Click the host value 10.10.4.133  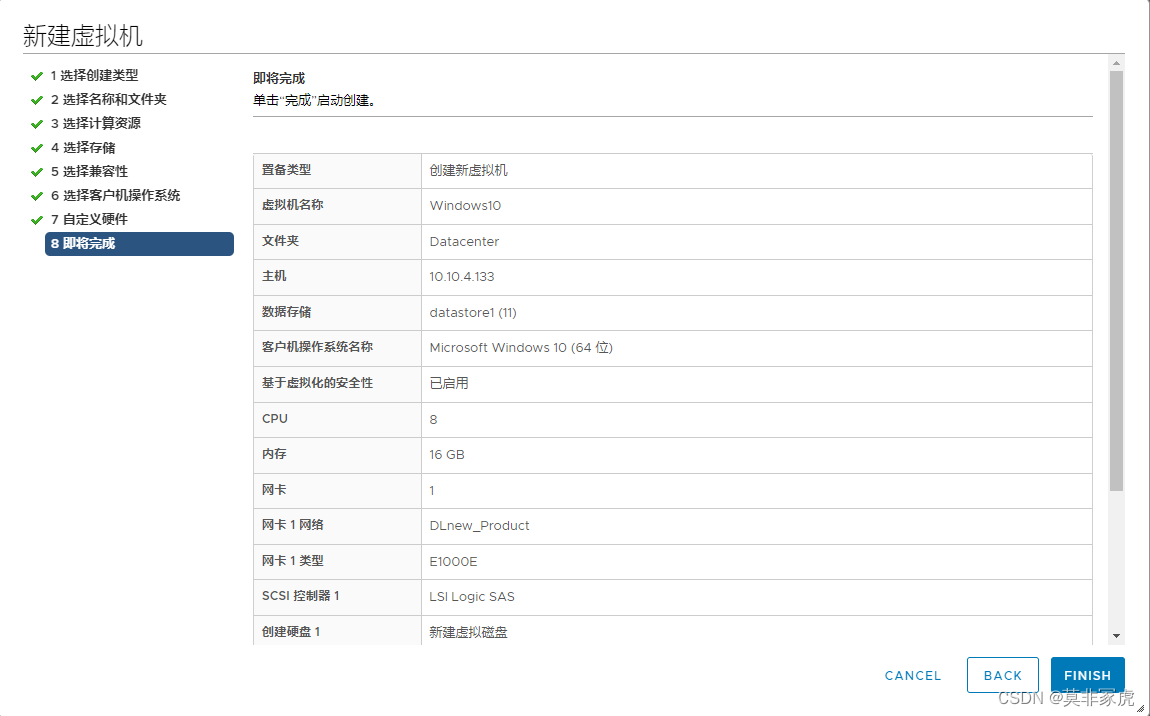tap(462, 277)
